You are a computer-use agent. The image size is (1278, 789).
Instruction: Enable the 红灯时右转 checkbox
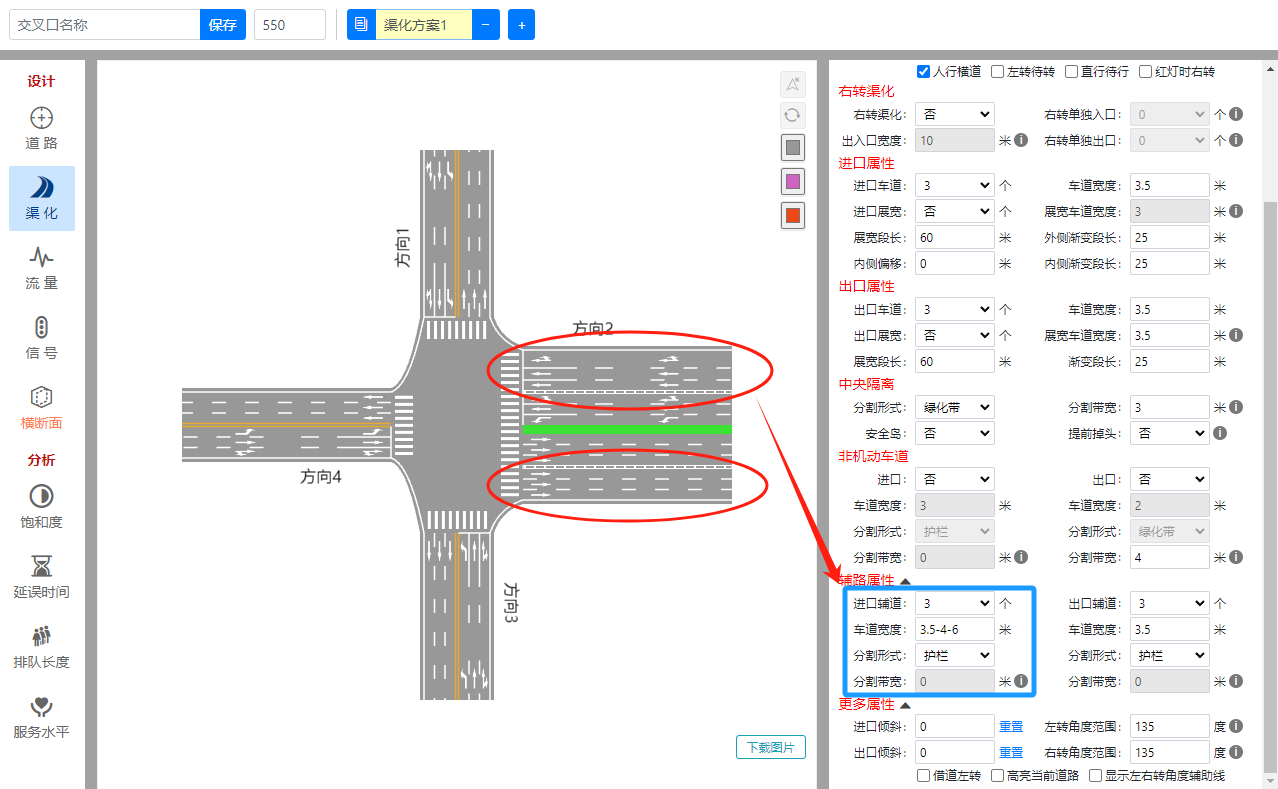[1146, 72]
